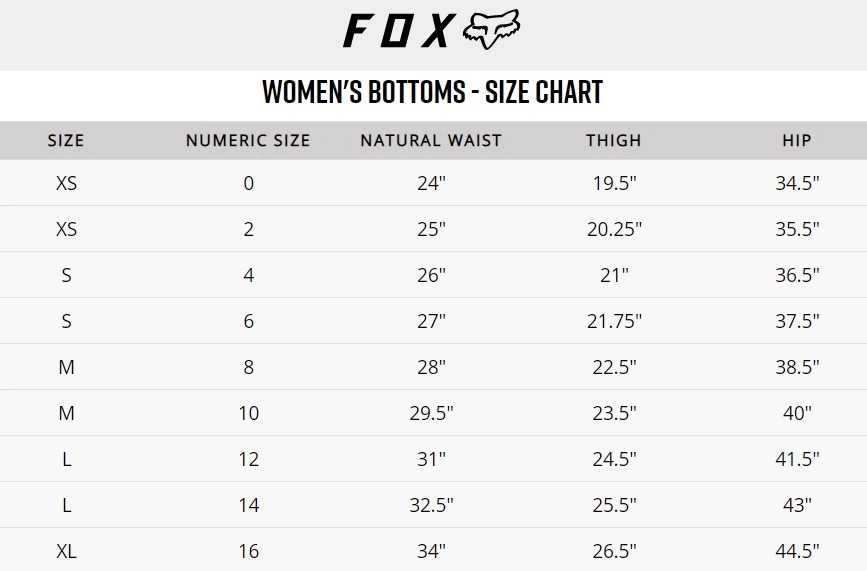The image size is (867, 571).
Task: Click the 21.75" thigh value
Action: click(614, 321)
